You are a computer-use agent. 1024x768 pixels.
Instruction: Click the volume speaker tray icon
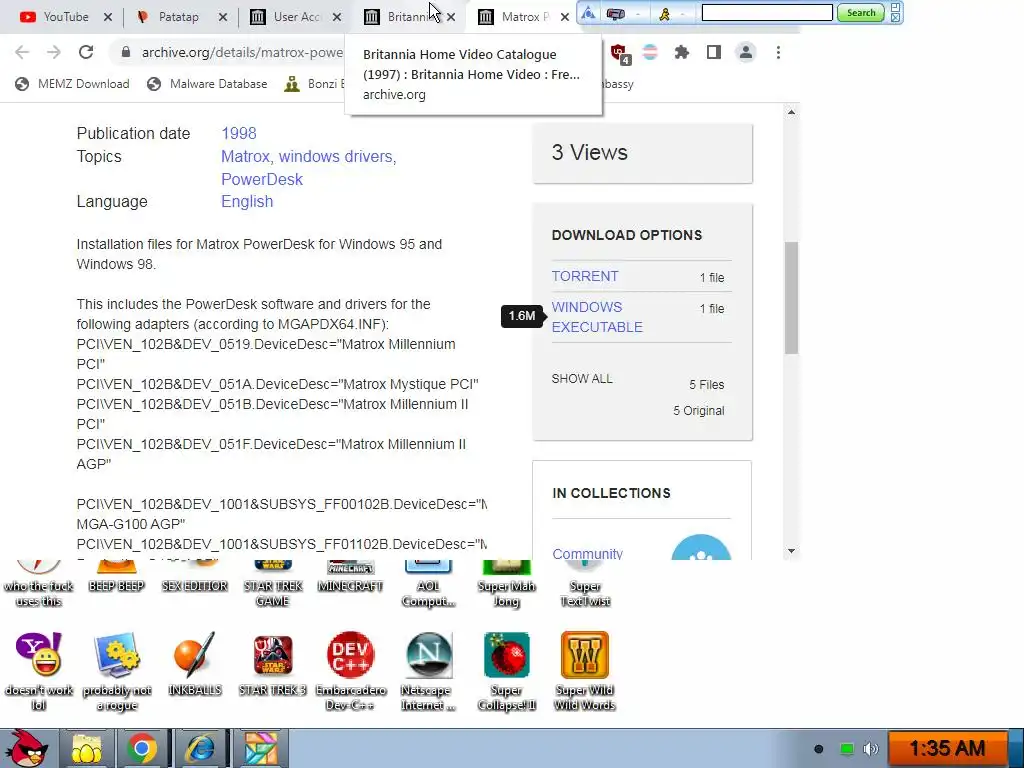pyautogui.click(x=870, y=748)
